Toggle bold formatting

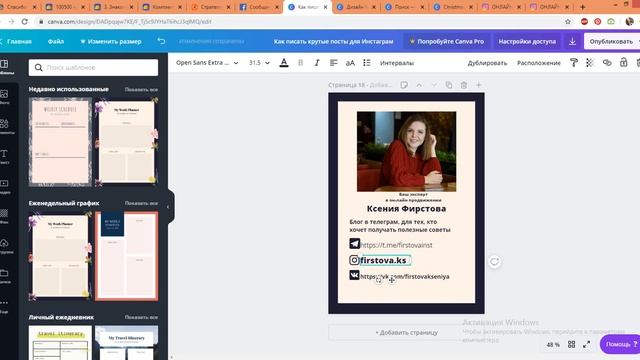(300, 63)
